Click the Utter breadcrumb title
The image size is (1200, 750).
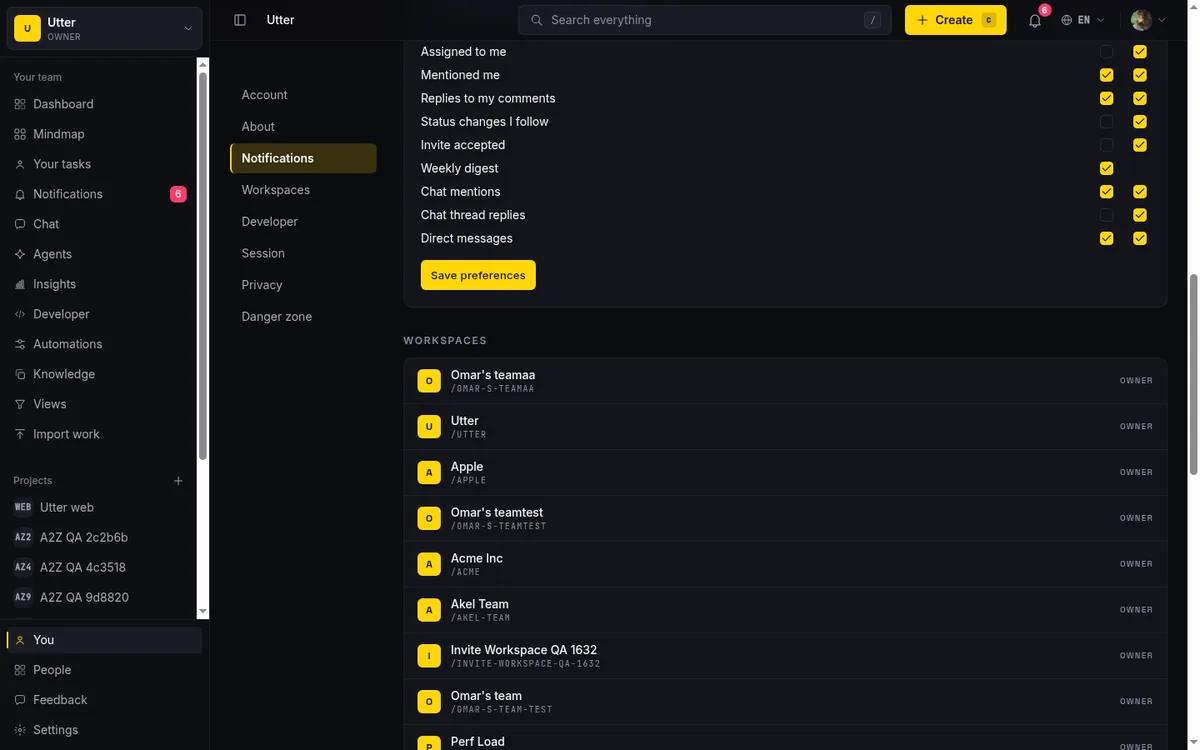281,20
